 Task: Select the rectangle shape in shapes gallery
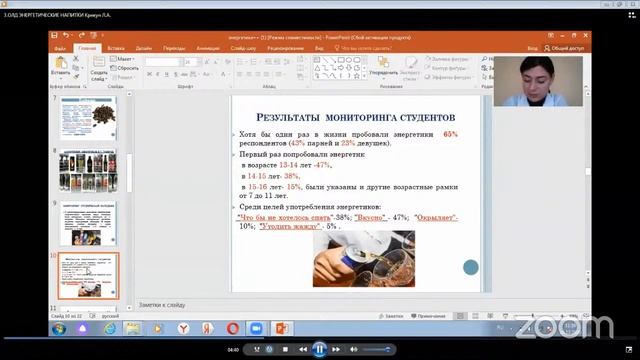[x=341, y=60]
